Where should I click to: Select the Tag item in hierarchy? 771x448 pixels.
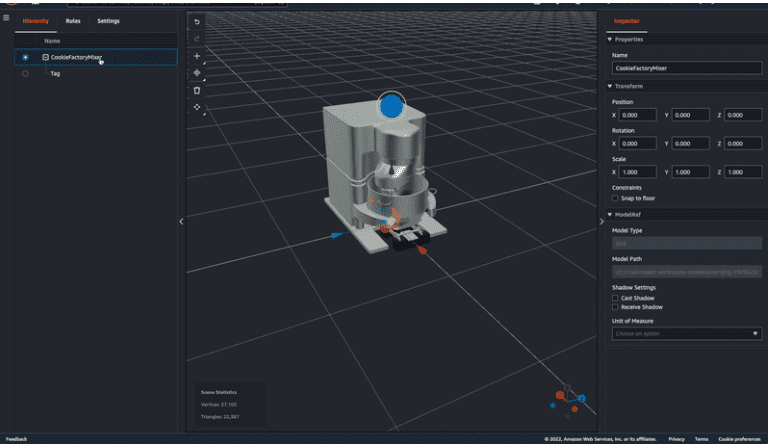[55, 74]
